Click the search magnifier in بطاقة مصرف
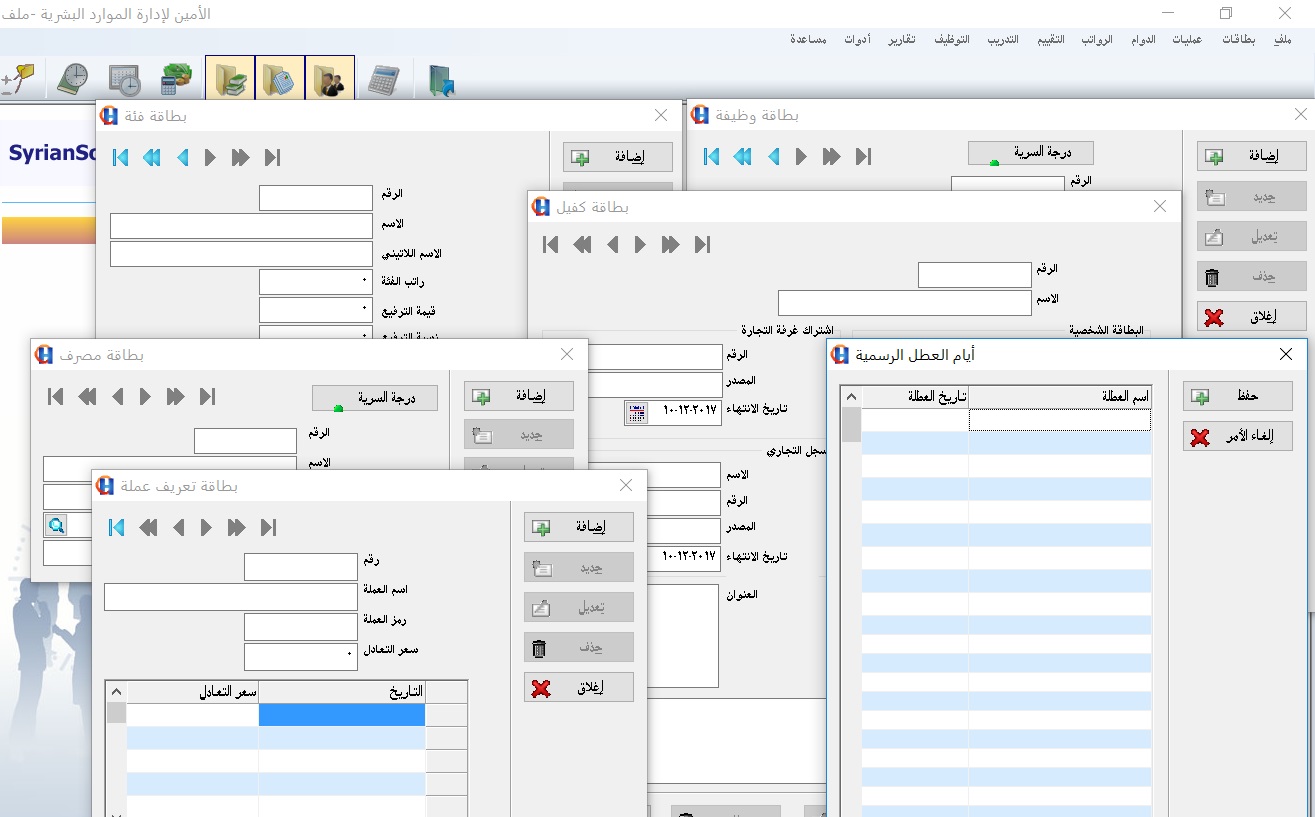This screenshot has height=817, width=1315. [55, 525]
